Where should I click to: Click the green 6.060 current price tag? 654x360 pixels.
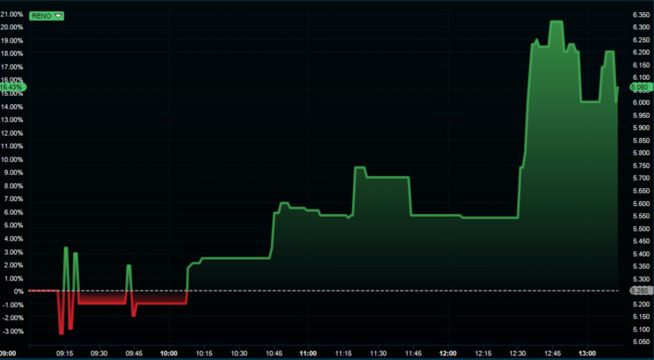641,87
